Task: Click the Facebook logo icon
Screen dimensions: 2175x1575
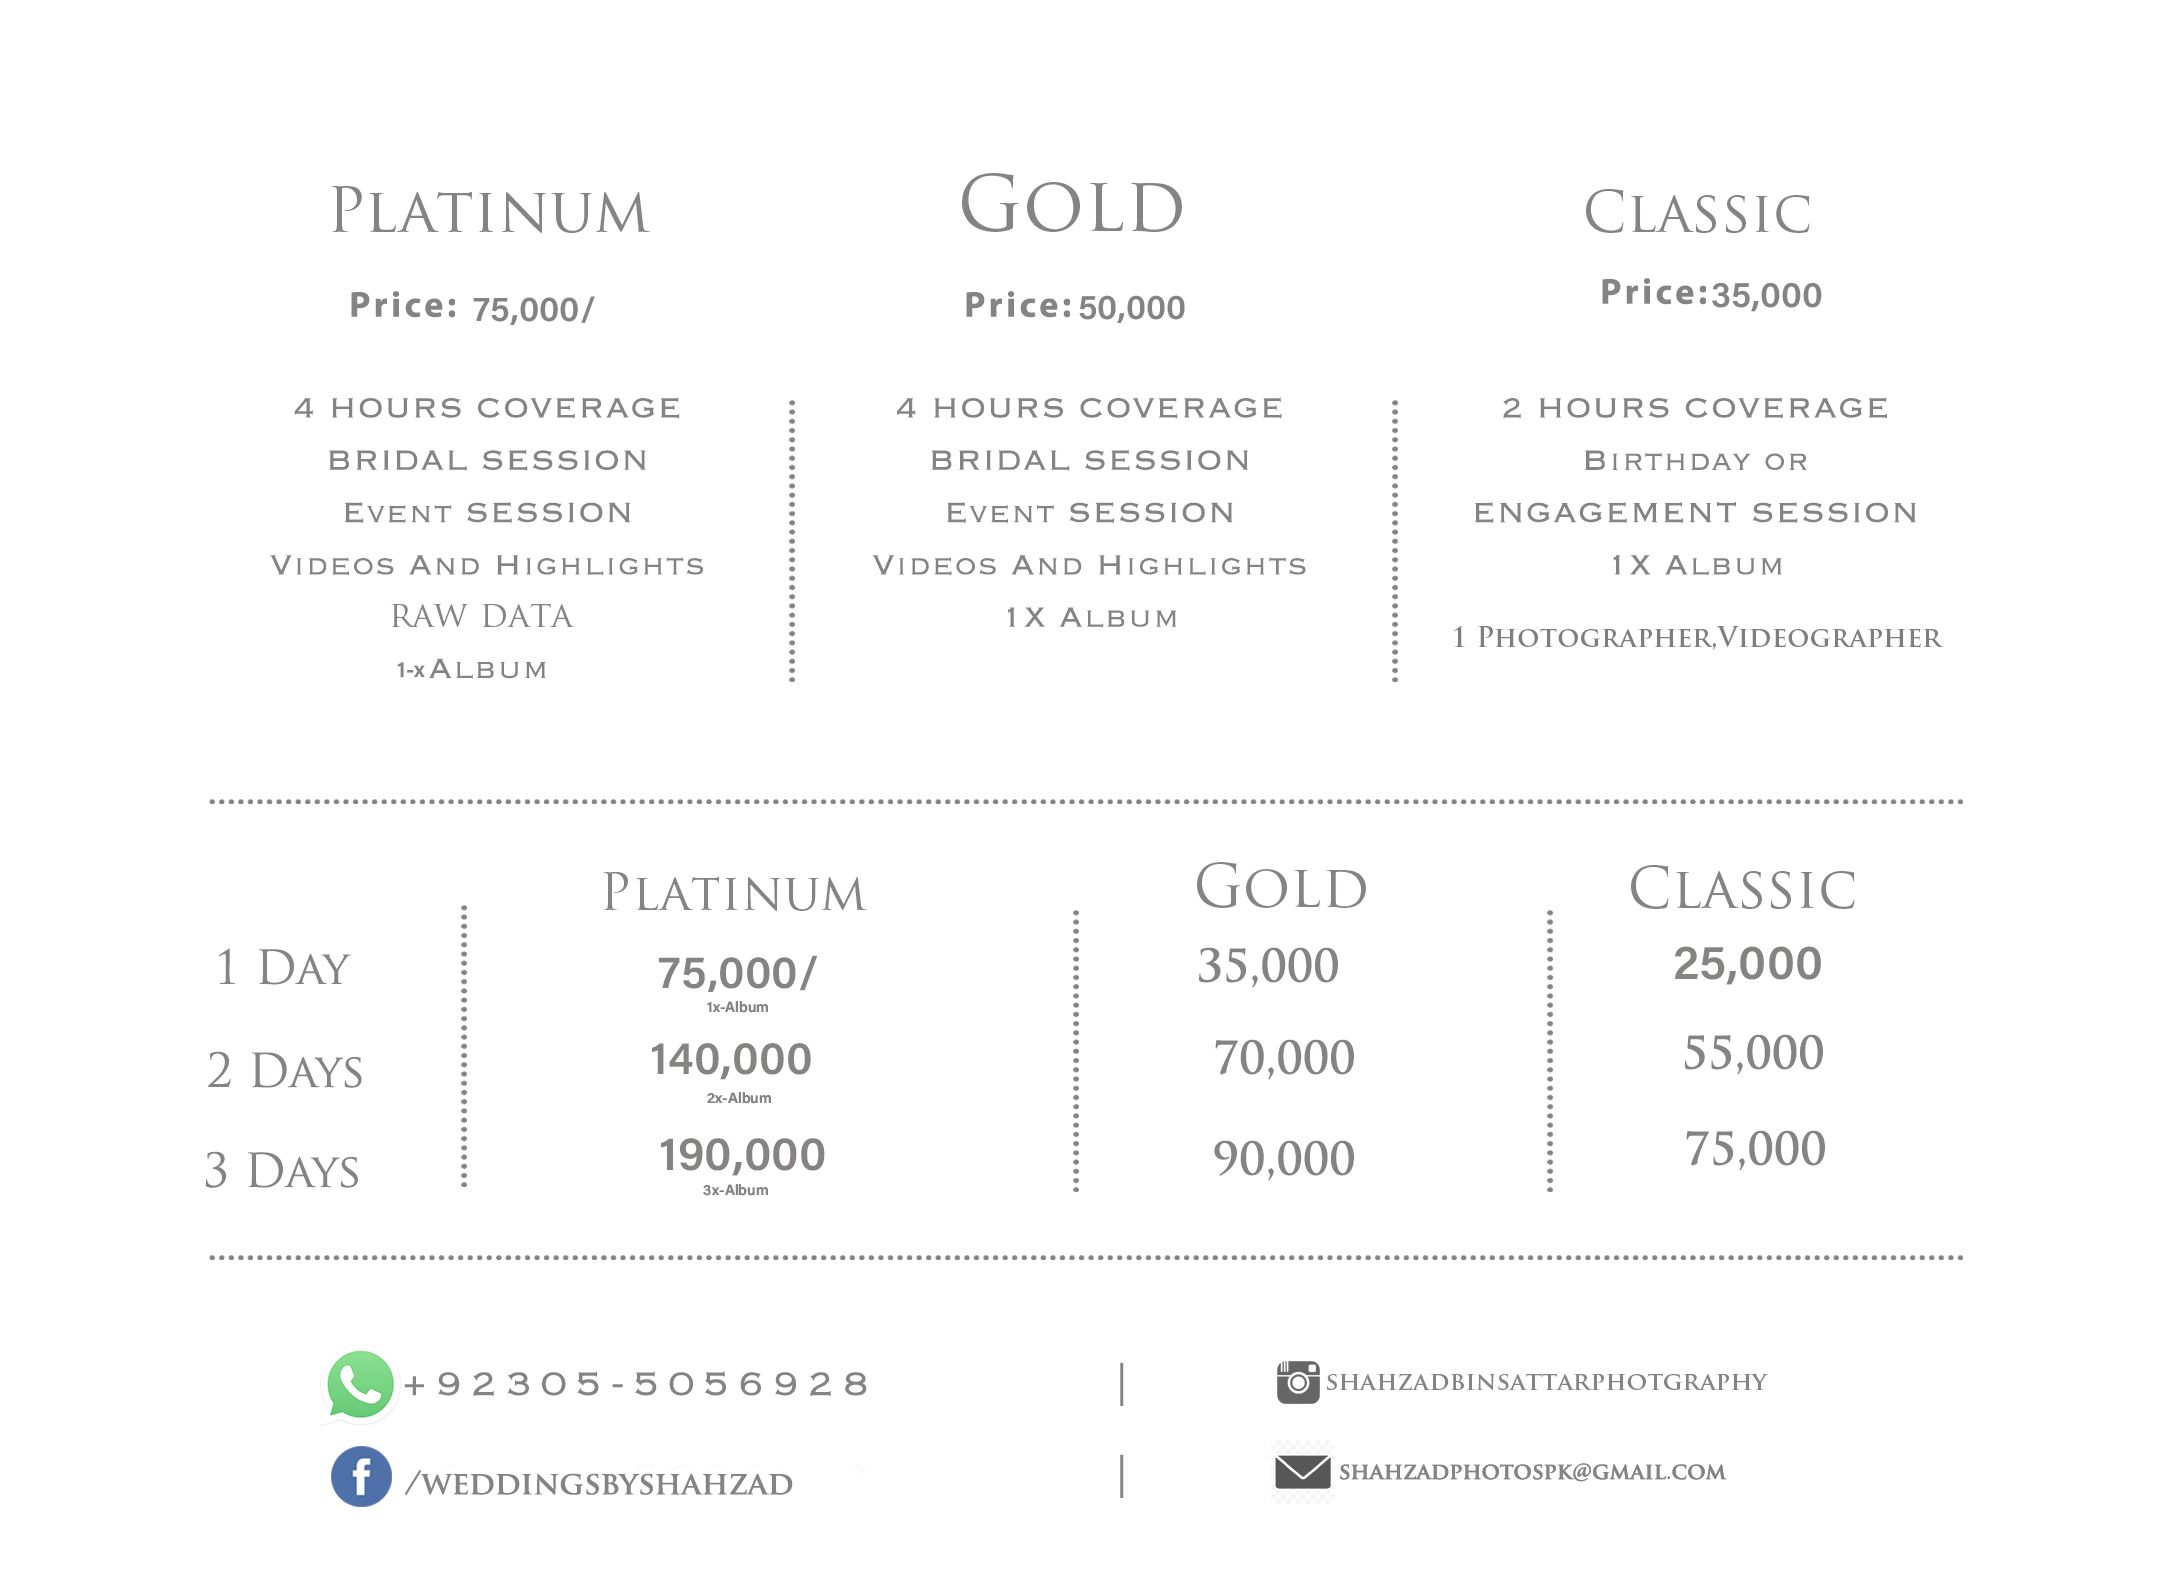Action: click(361, 1476)
